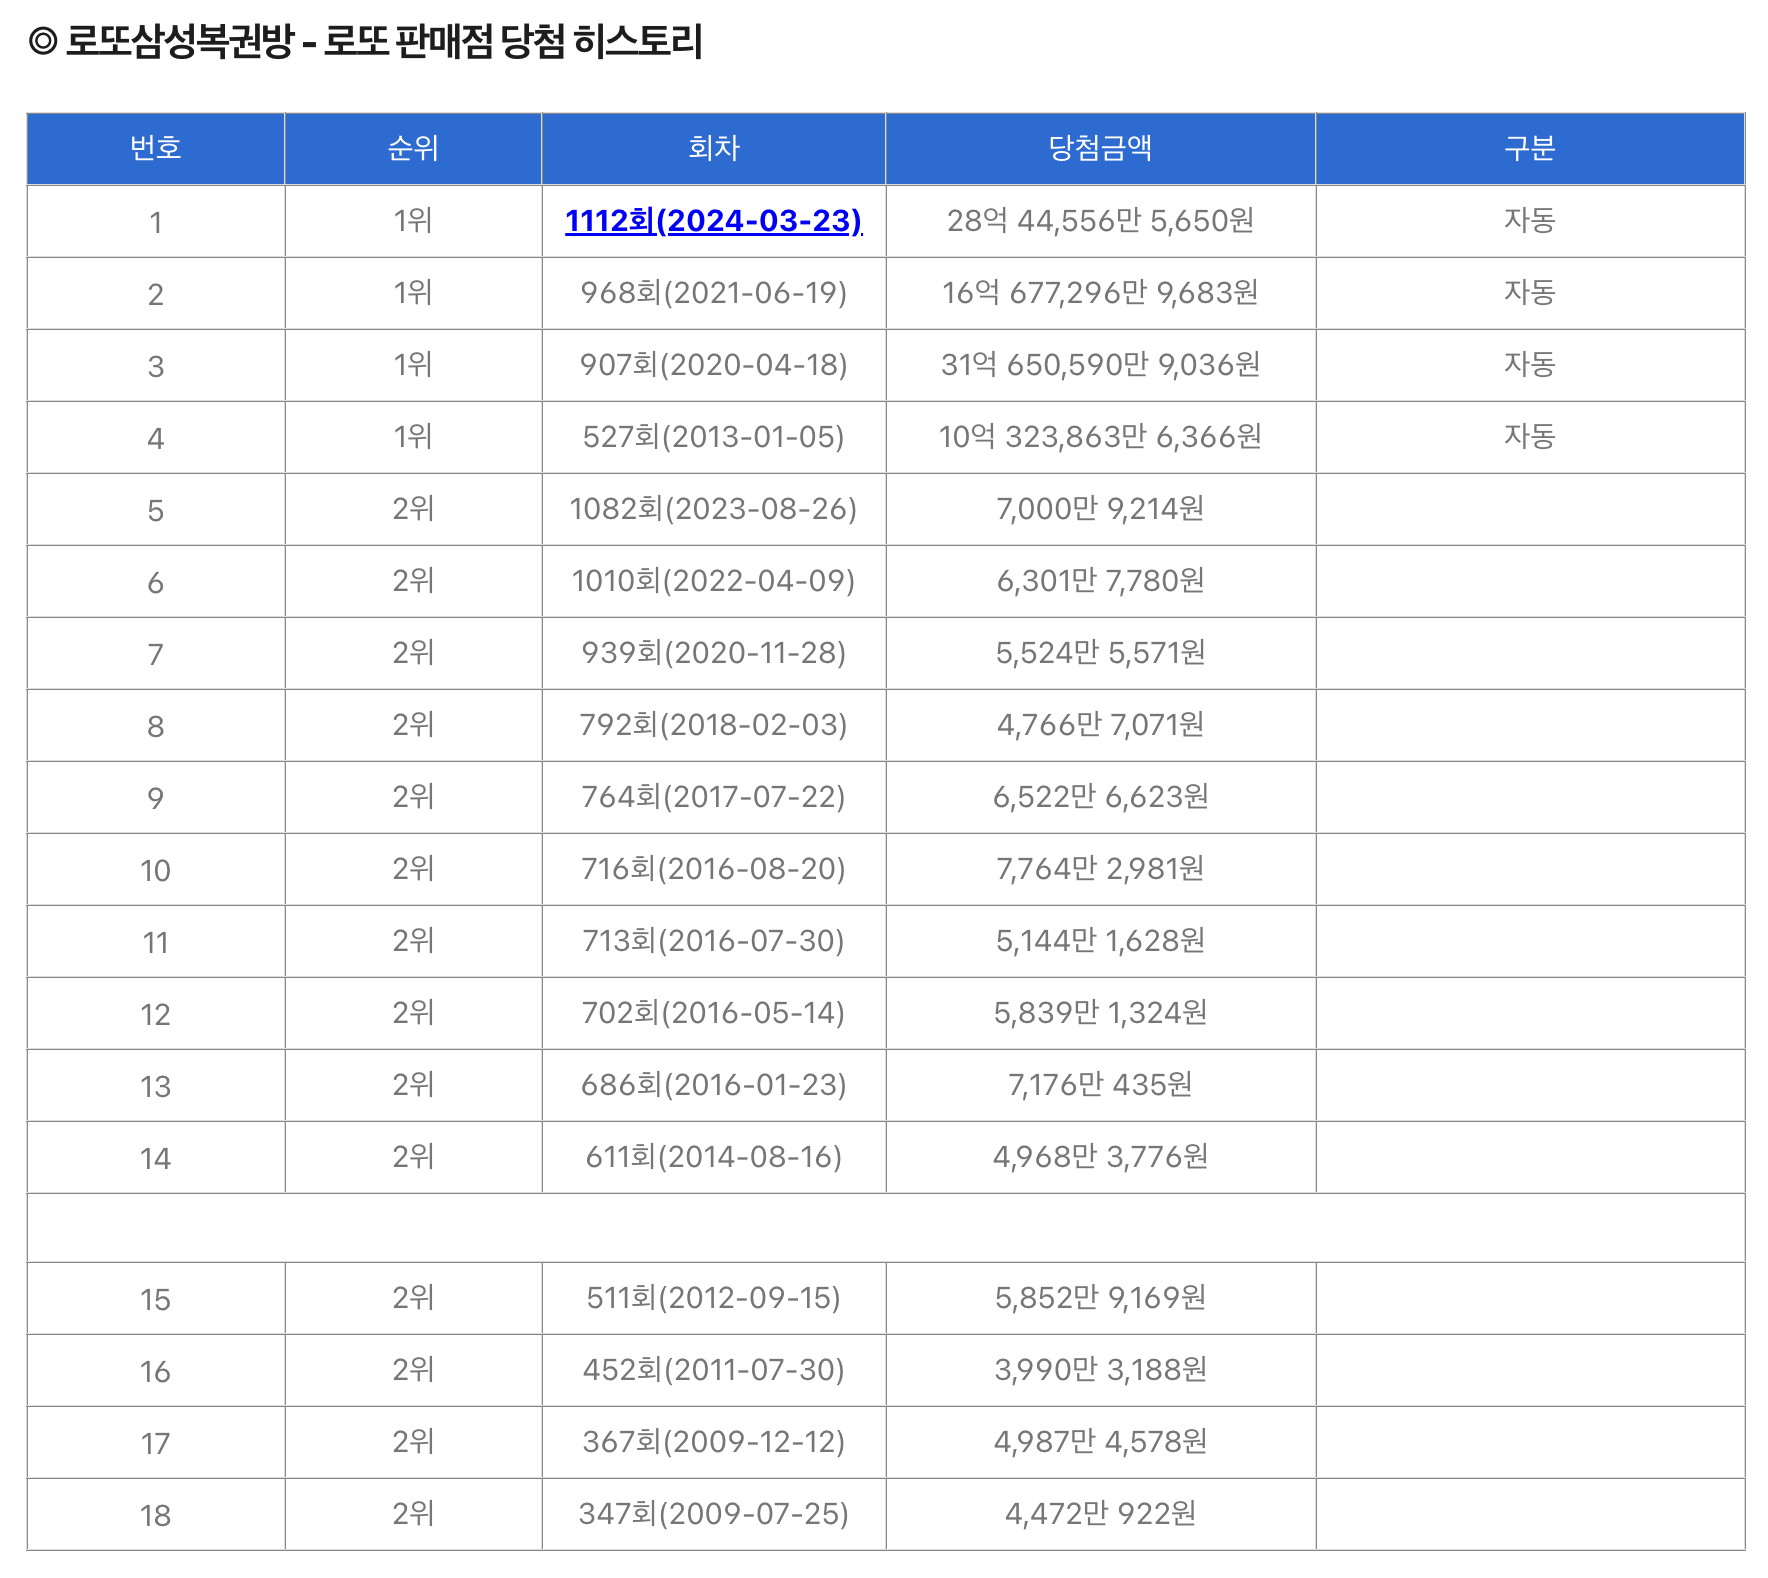Select the amount 4,968만 3,776원
The width and height of the screenshot is (1768, 1578).
pyautogui.click(x=1100, y=1157)
